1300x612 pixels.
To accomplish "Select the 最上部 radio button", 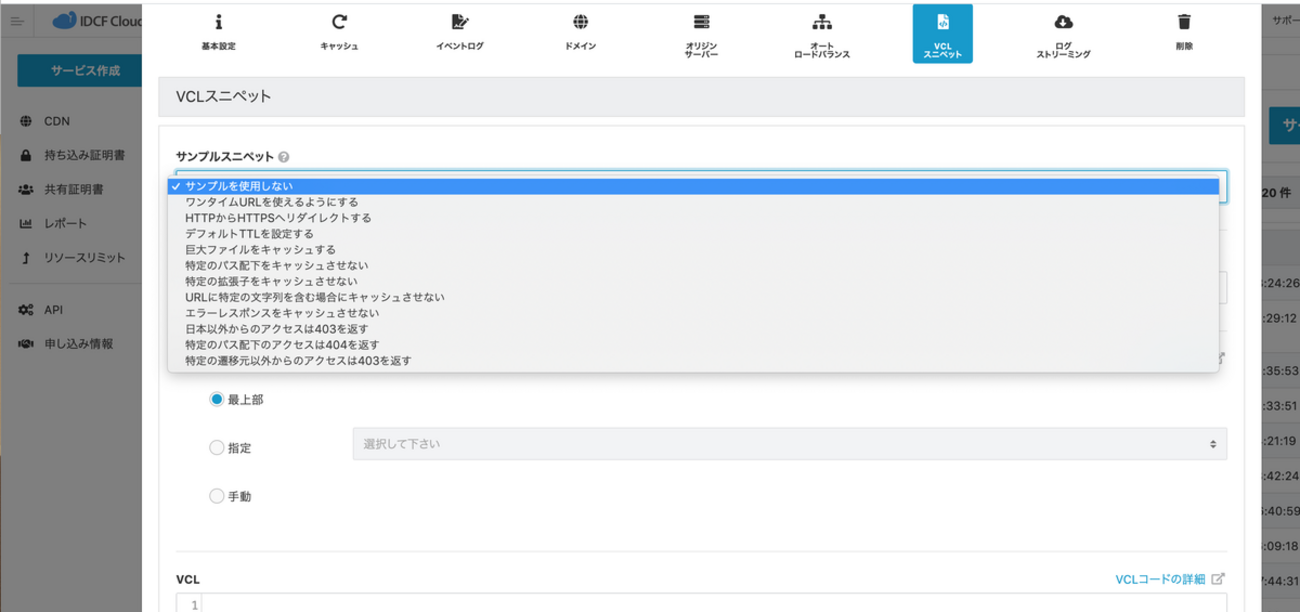I will 216,399.
